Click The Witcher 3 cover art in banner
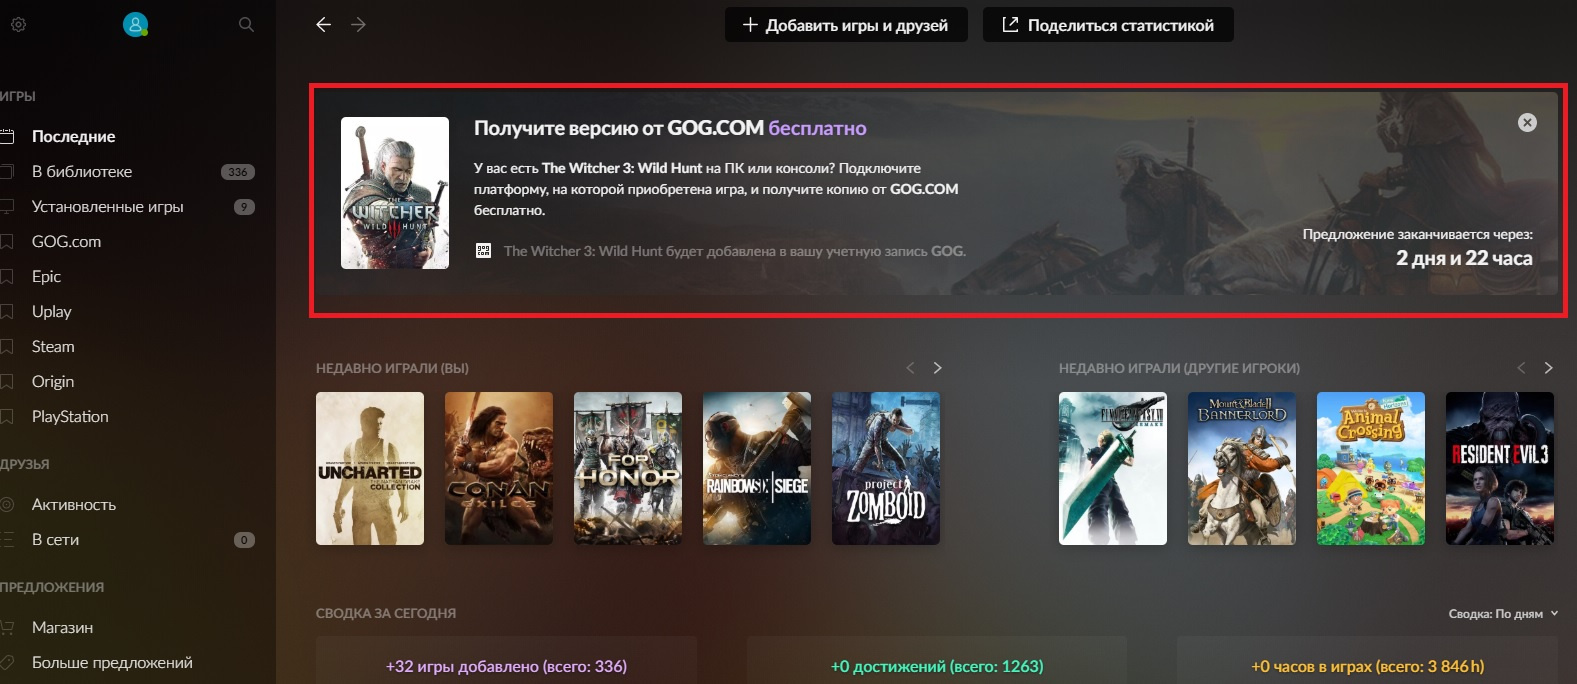The image size is (1577, 684). [395, 193]
